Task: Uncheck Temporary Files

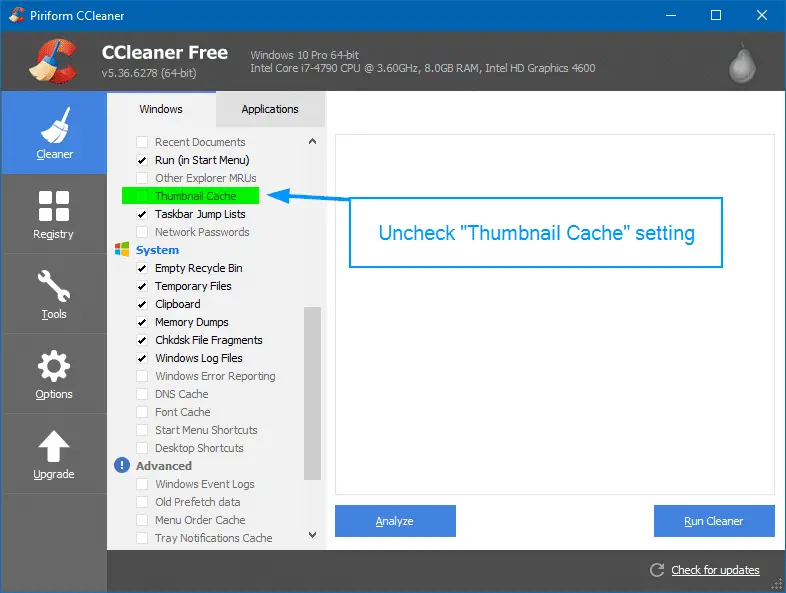Action: pyautogui.click(x=142, y=286)
